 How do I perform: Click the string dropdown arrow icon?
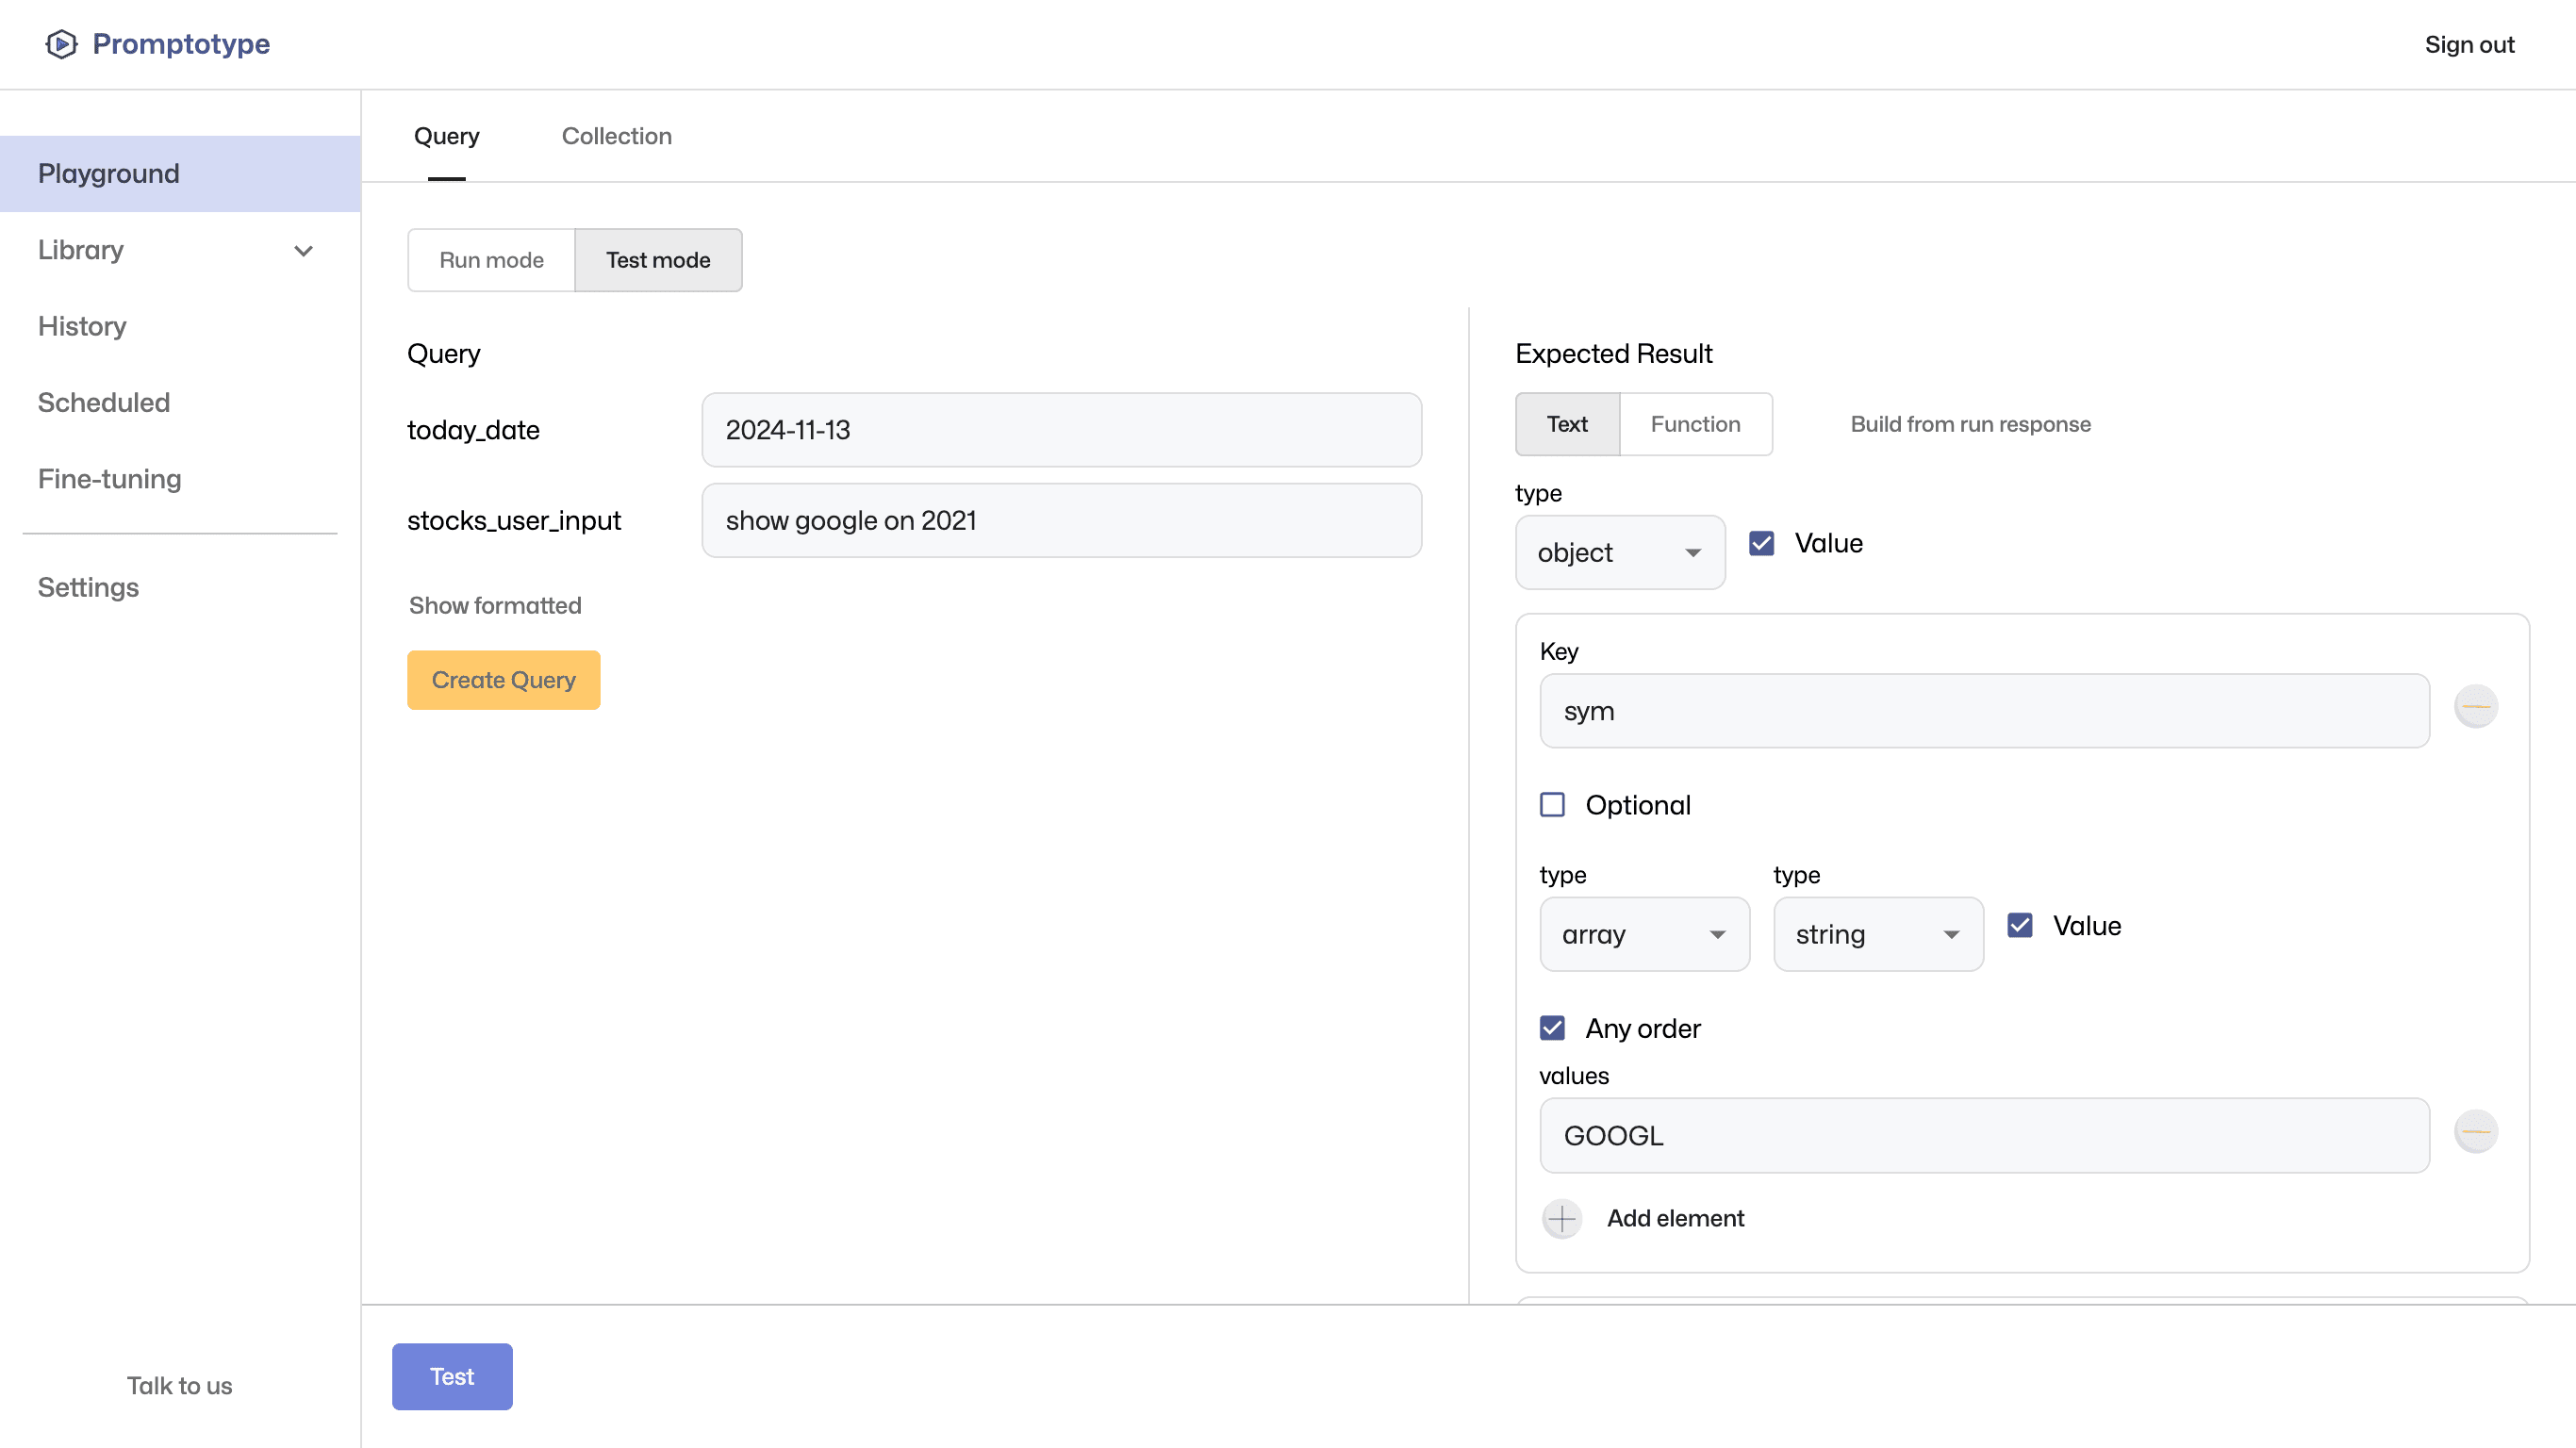(1952, 934)
